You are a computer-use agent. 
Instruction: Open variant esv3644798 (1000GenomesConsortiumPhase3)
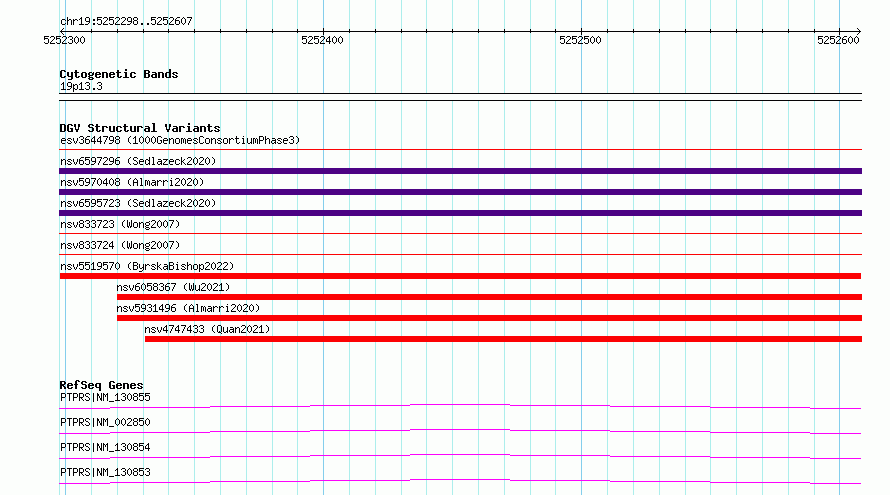pos(180,140)
